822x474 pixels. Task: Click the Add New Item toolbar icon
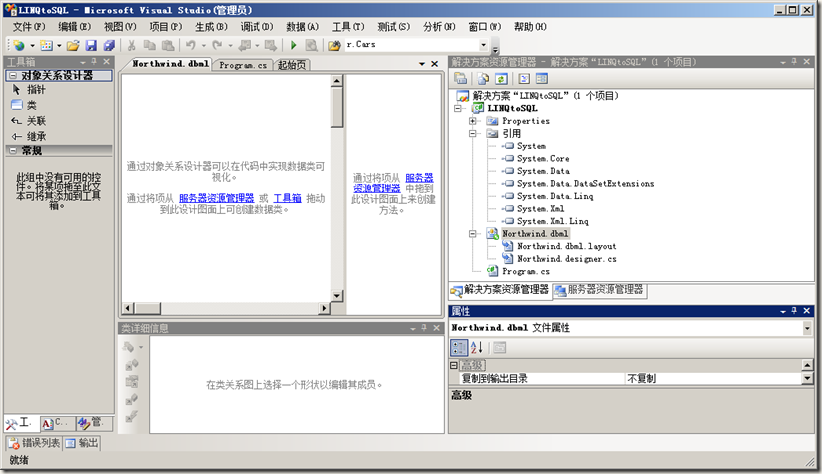pyautogui.click(x=47, y=46)
